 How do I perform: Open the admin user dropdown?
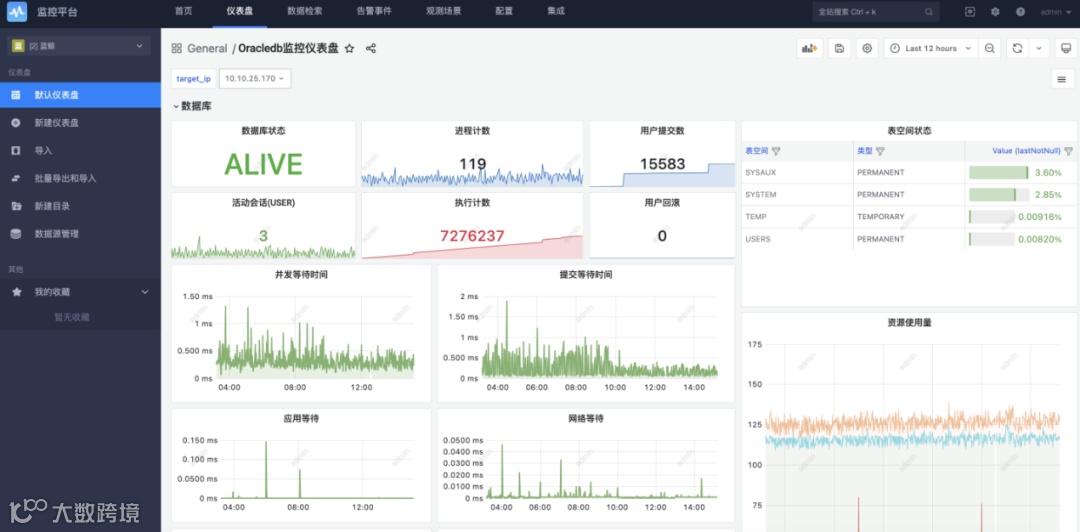pos(1055,12)
